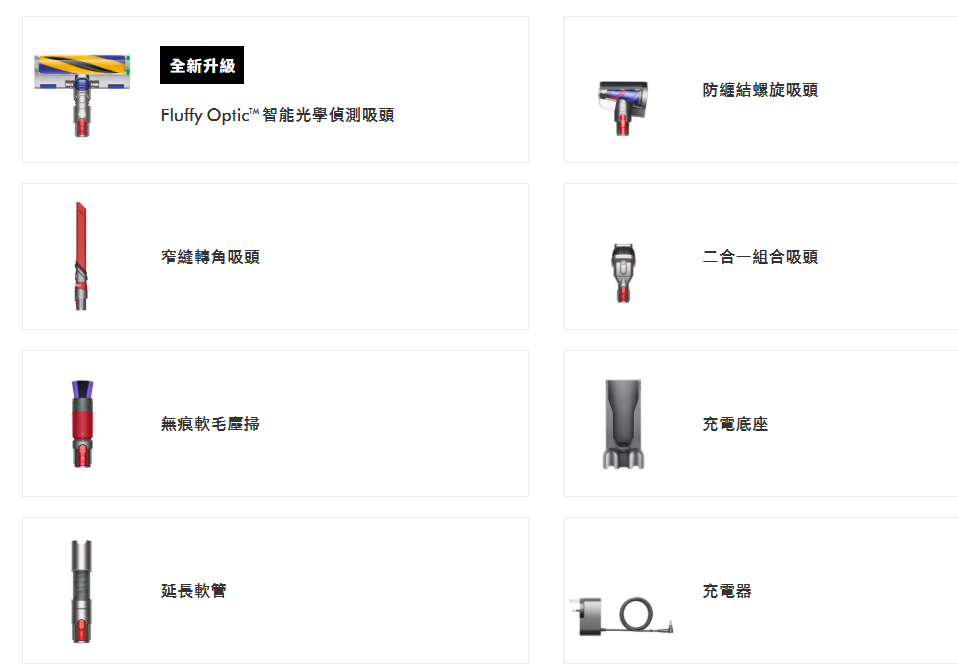Click the 充電底座 label
This screenshot has height=671, width=958.
[735, 424]
